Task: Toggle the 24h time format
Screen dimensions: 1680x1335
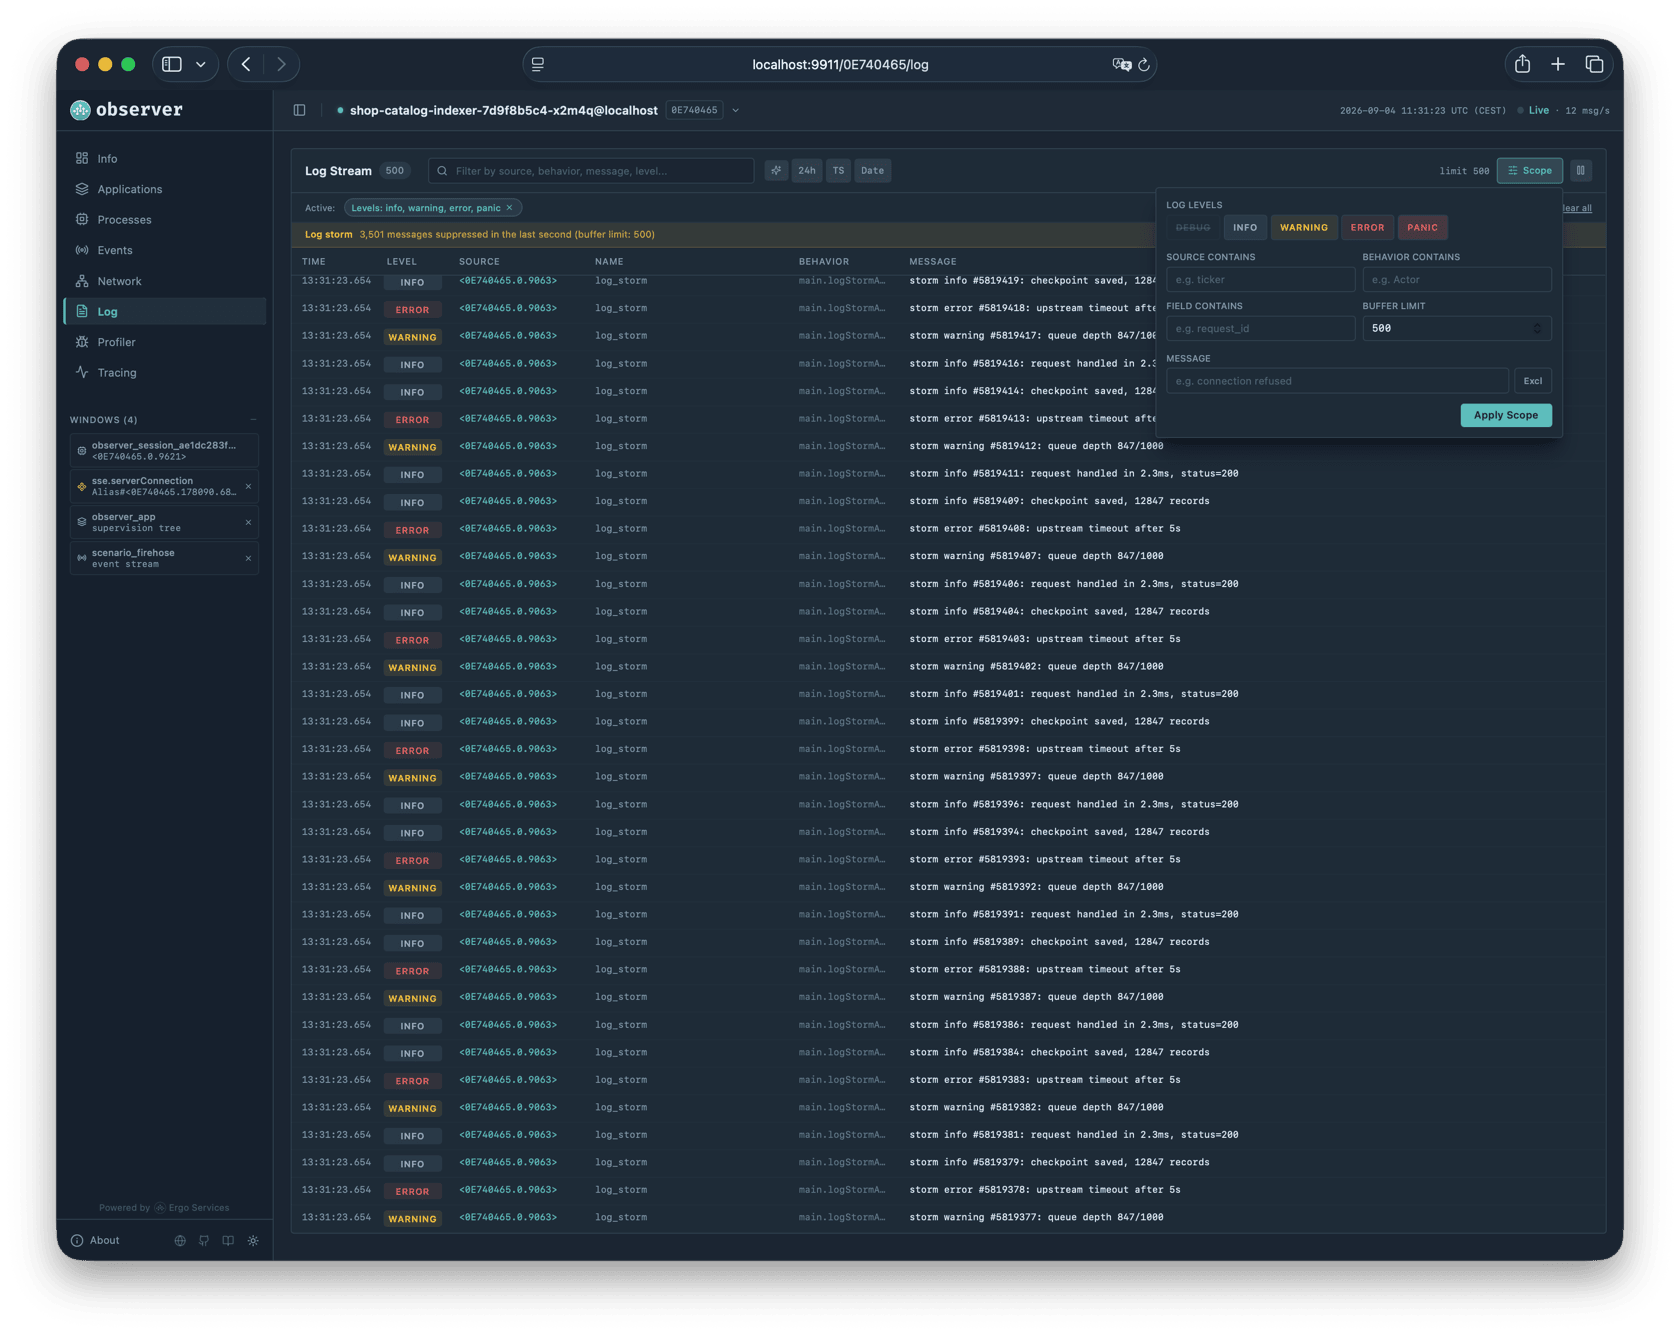Action: 807,171
